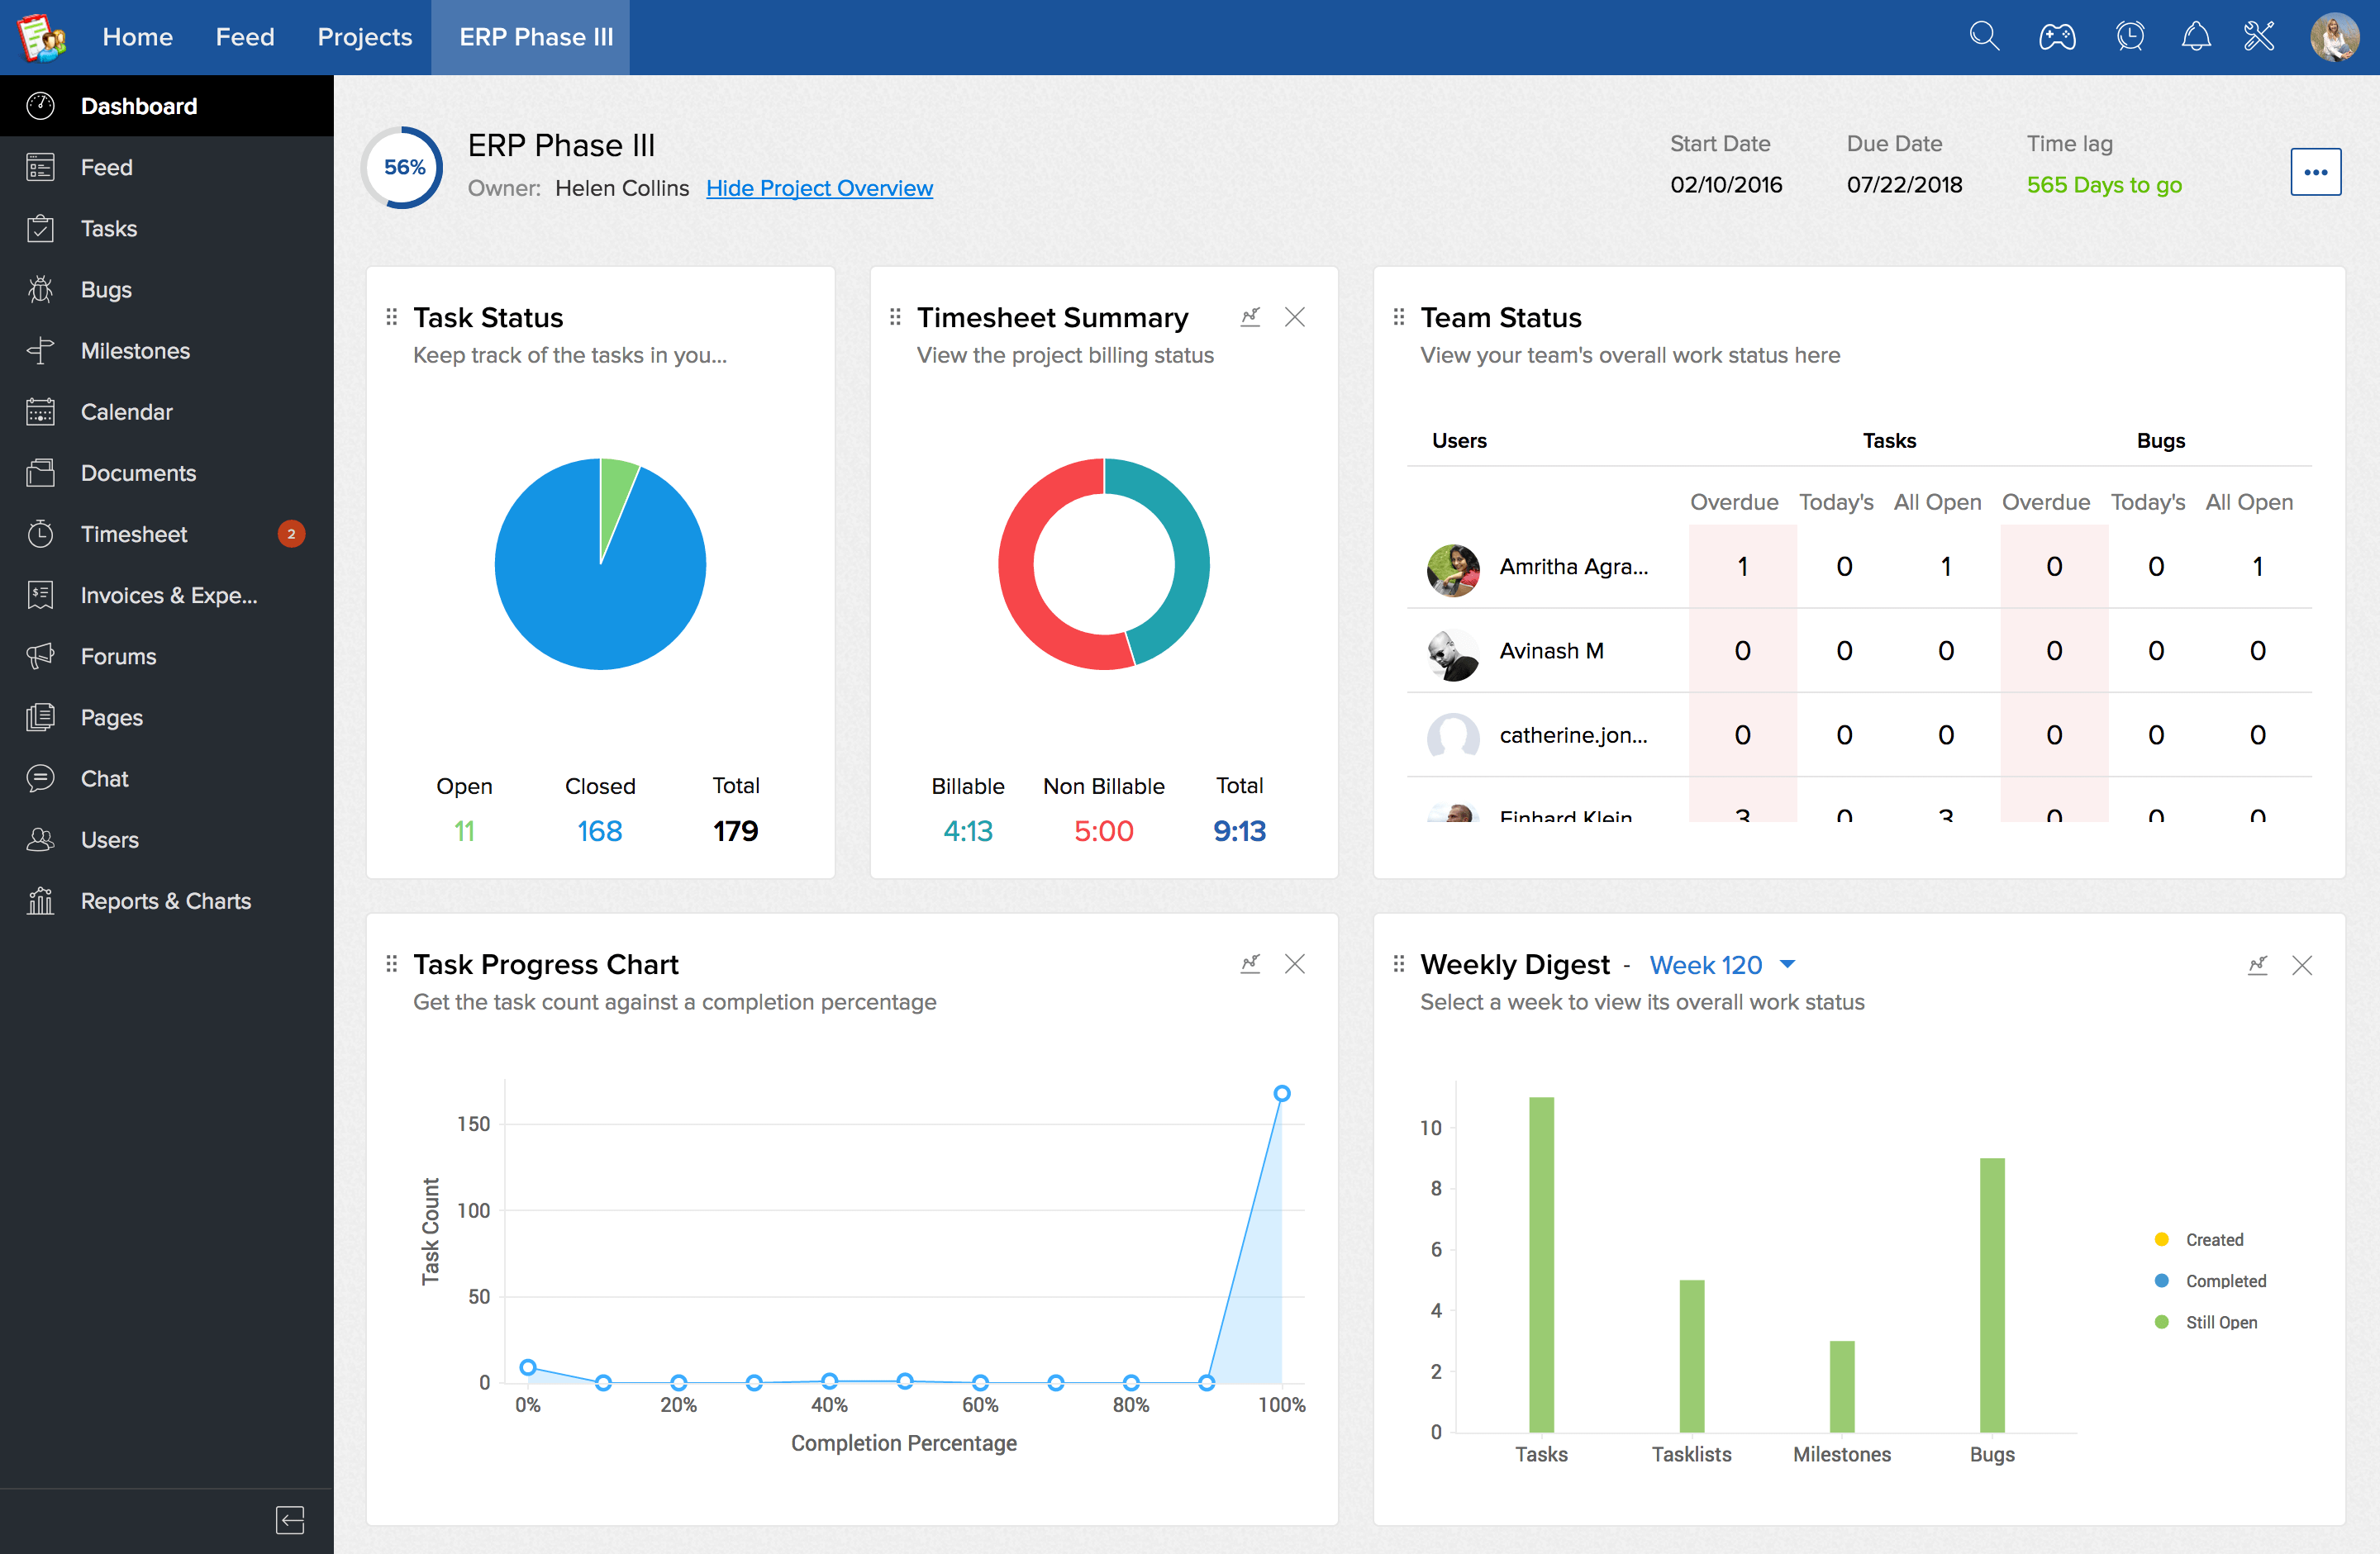Image resolution: width=2380 pixels, height=1554 pixels.
Task: Close the Timesheet Summary widget
Action: point(1296,316)
